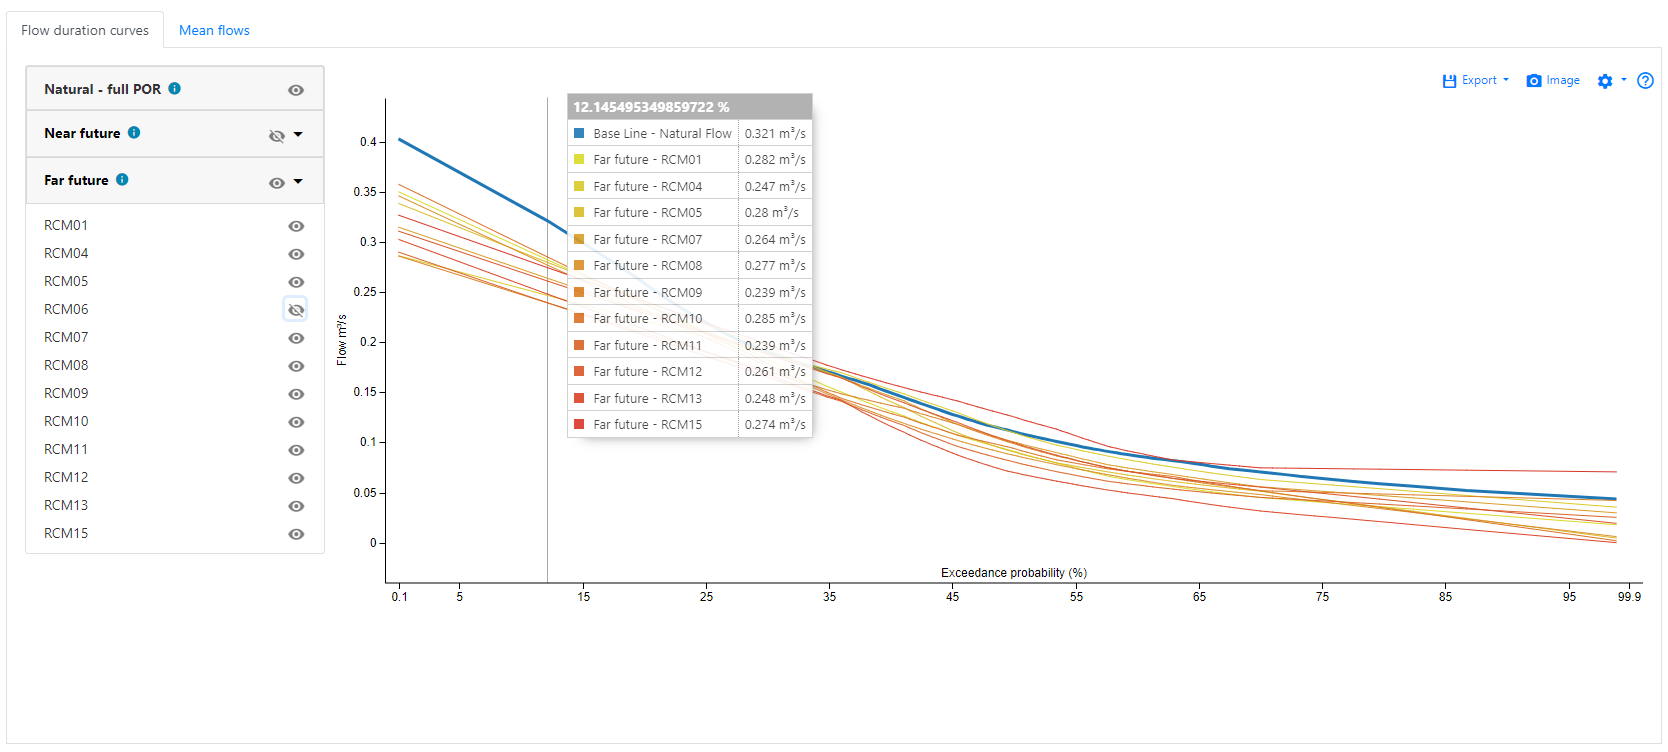Viewport: 1668px width, 752px height.
Task: Hide the RCM15 curve
Action: pyautogui.click(x=296, y=534)
